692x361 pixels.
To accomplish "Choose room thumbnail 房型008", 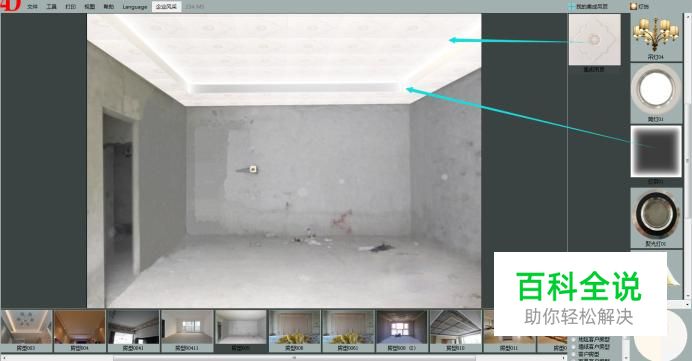I will [x=294, y=331].
